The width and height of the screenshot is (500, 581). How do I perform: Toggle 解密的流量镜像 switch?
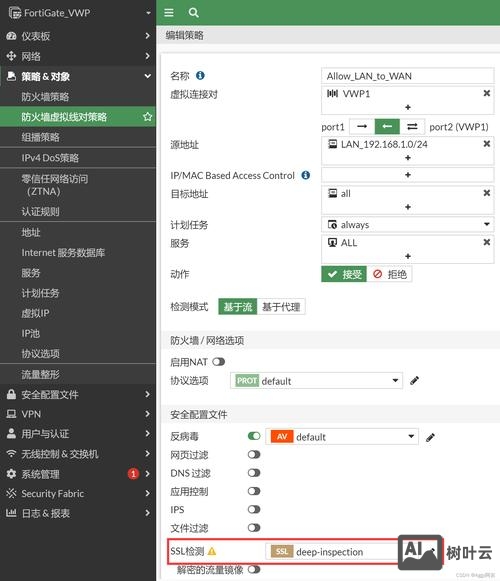[x=254, y=569]
